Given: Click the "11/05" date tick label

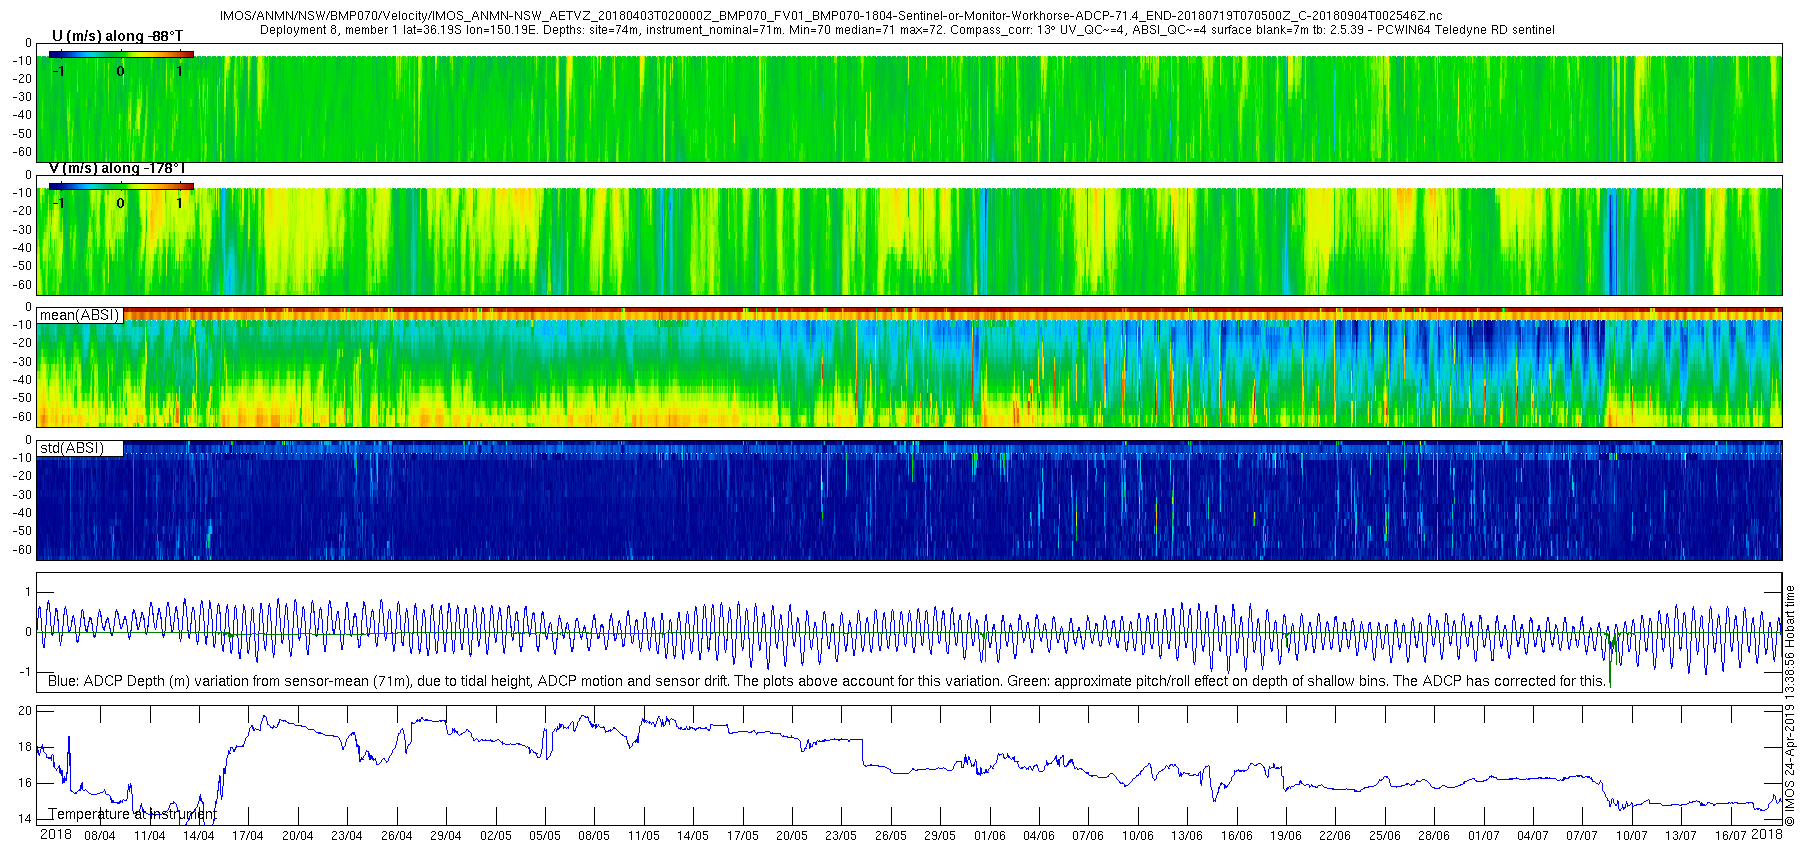Looking at the screenshot, I should (643, 836).
